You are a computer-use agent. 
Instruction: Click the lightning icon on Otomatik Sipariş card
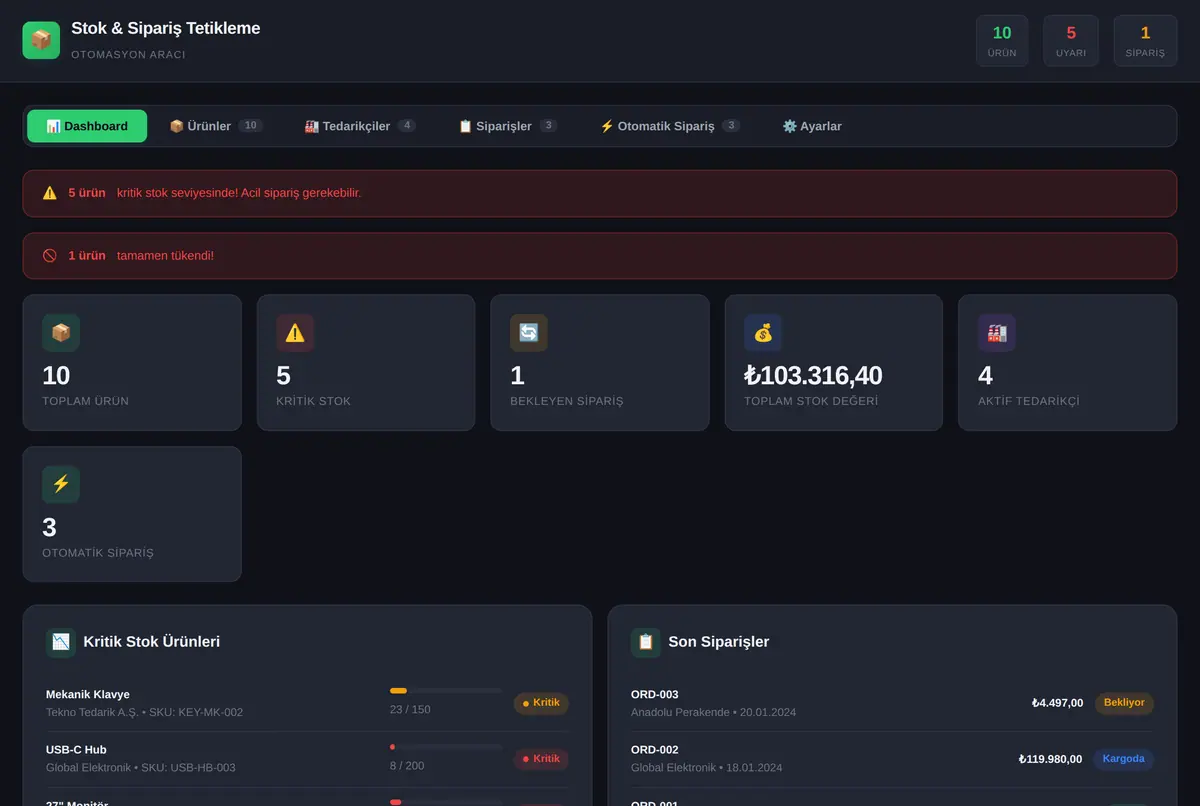(x=61, y=484)
